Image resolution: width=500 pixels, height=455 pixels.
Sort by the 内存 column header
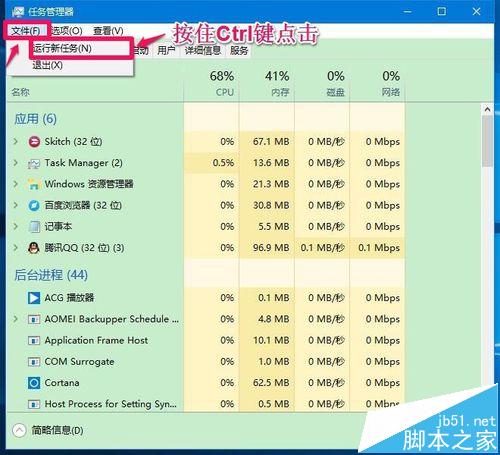click(267, 83)
